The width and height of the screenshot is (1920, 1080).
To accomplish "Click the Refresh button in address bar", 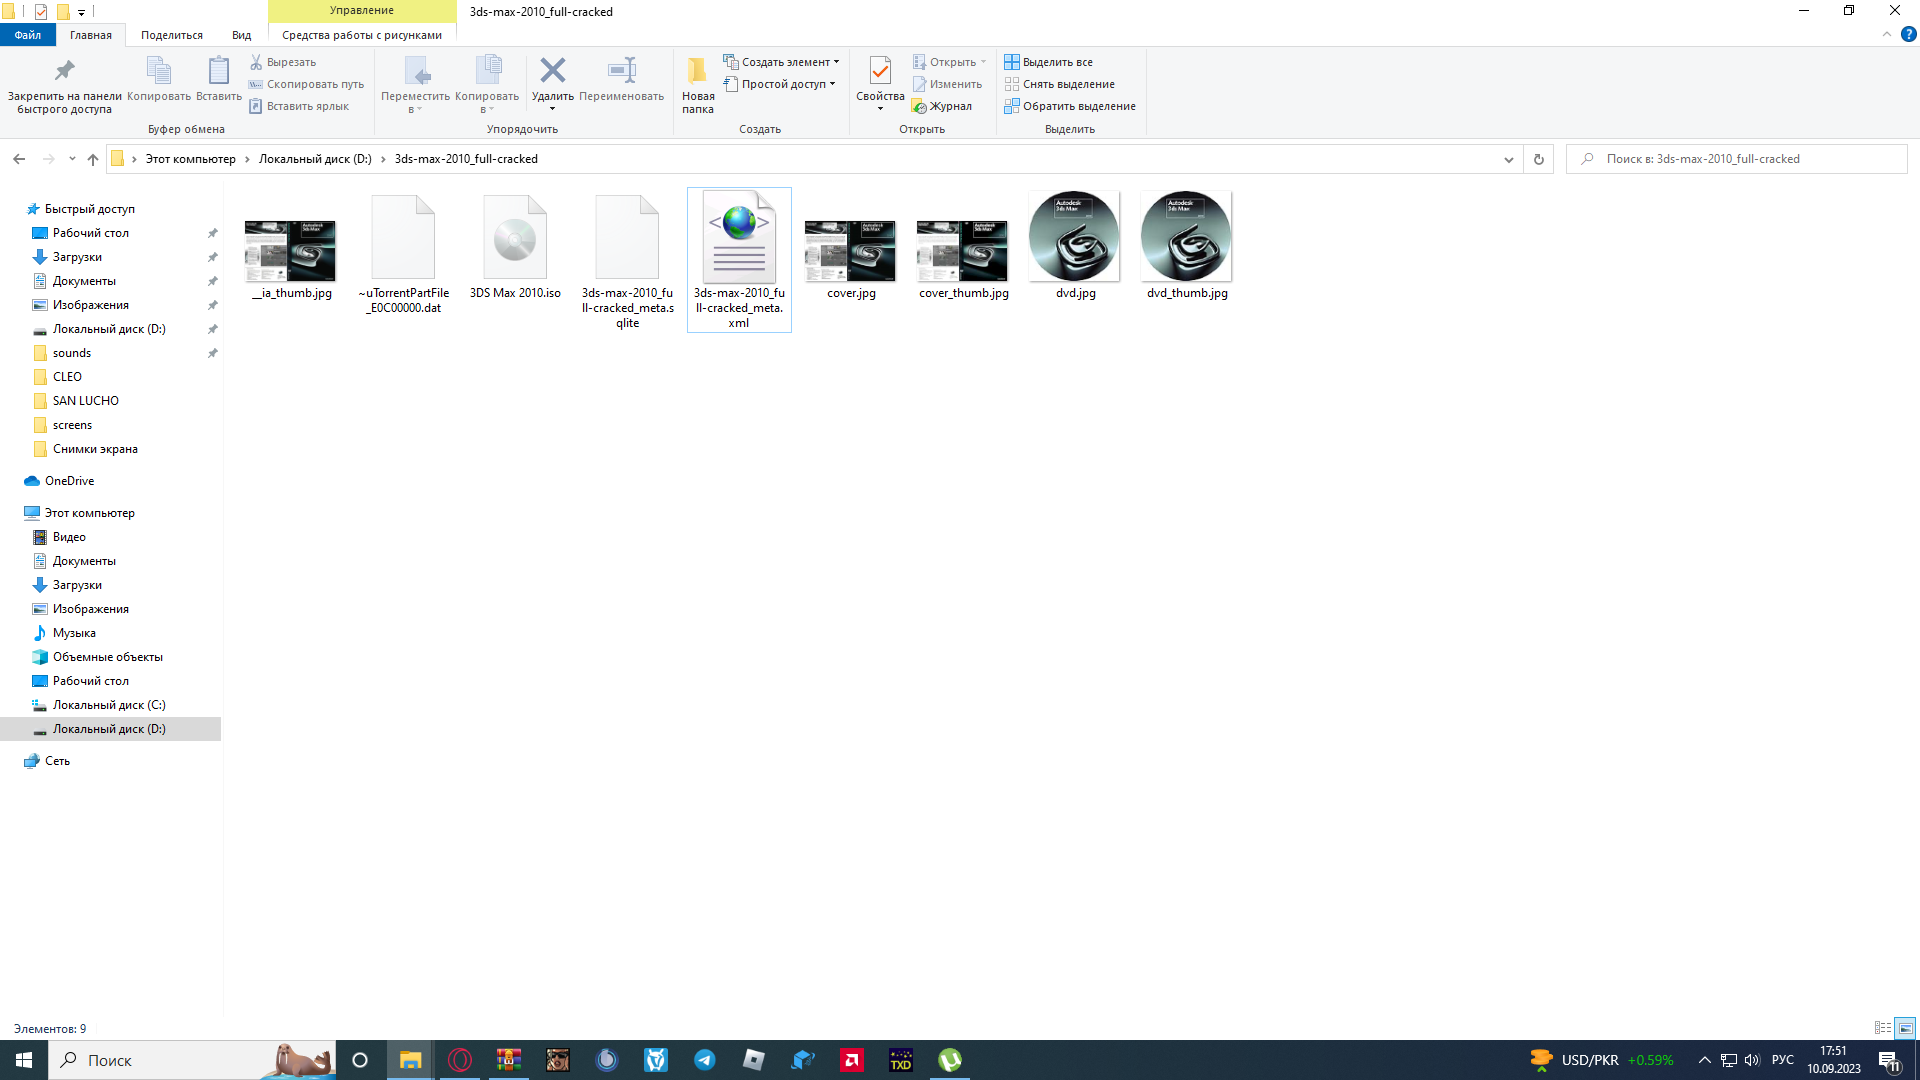I will click(1538, 159).
